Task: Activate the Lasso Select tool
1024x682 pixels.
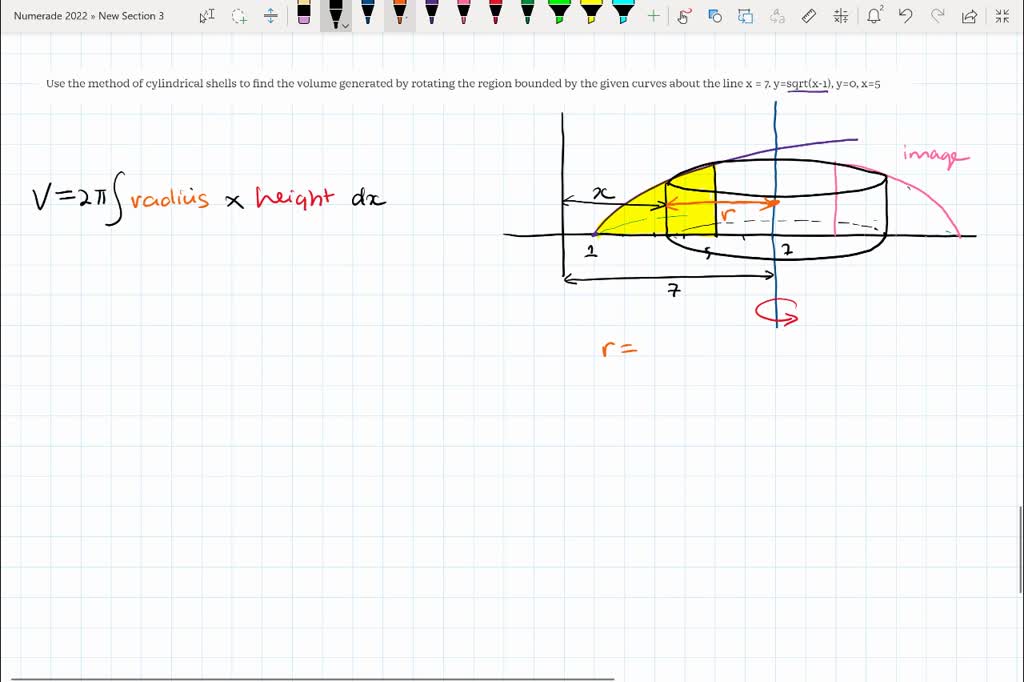Action: (239, 16)
